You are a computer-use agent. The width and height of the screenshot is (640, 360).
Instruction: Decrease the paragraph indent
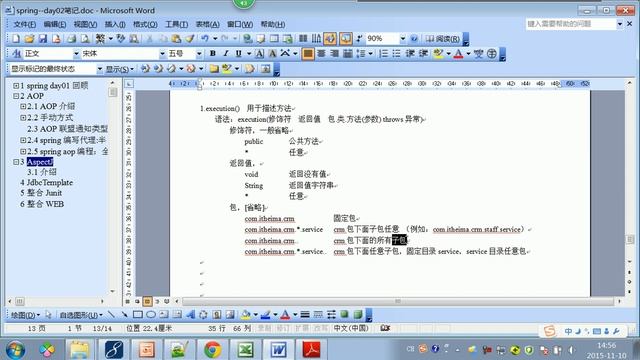pyautogui.click(x=410, y=53)
